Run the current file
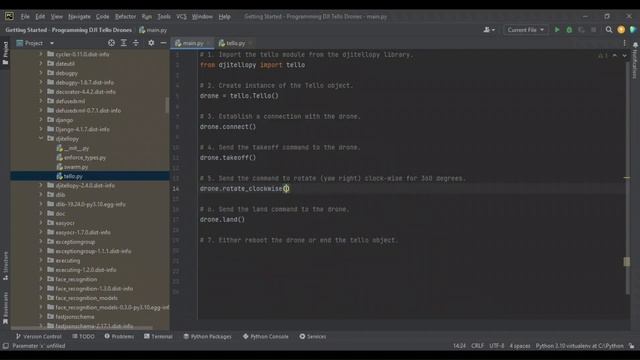The width and height of the screenshot is (640, 360). [557, 30]
